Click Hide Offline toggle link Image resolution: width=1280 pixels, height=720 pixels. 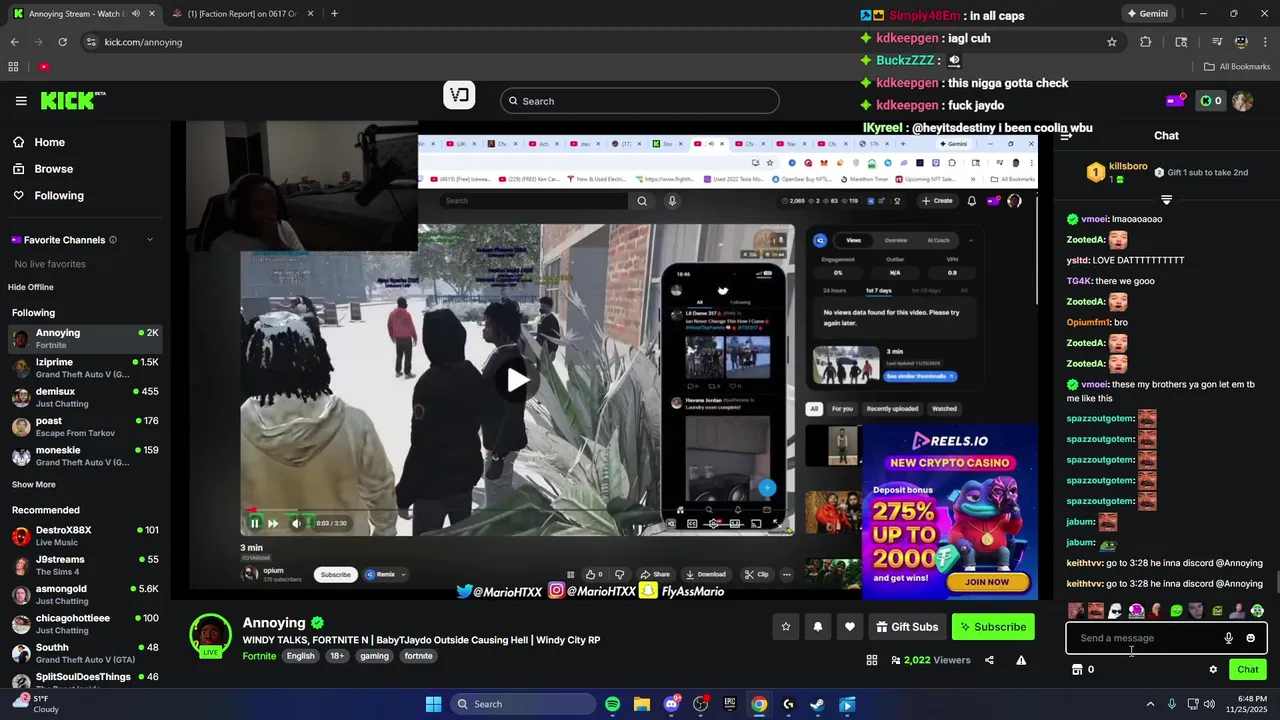pos(31,287)
